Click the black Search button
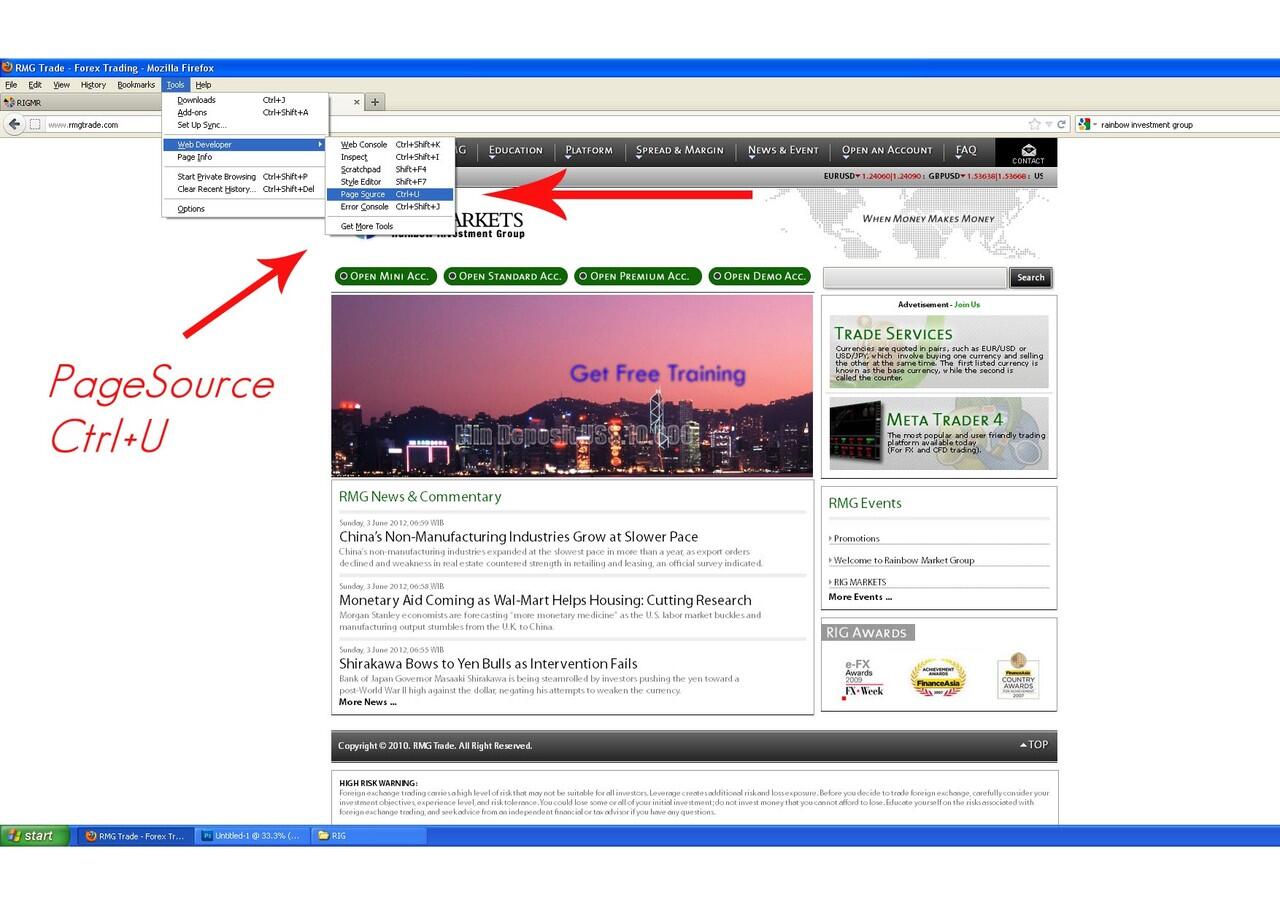 click(1030, 278)
